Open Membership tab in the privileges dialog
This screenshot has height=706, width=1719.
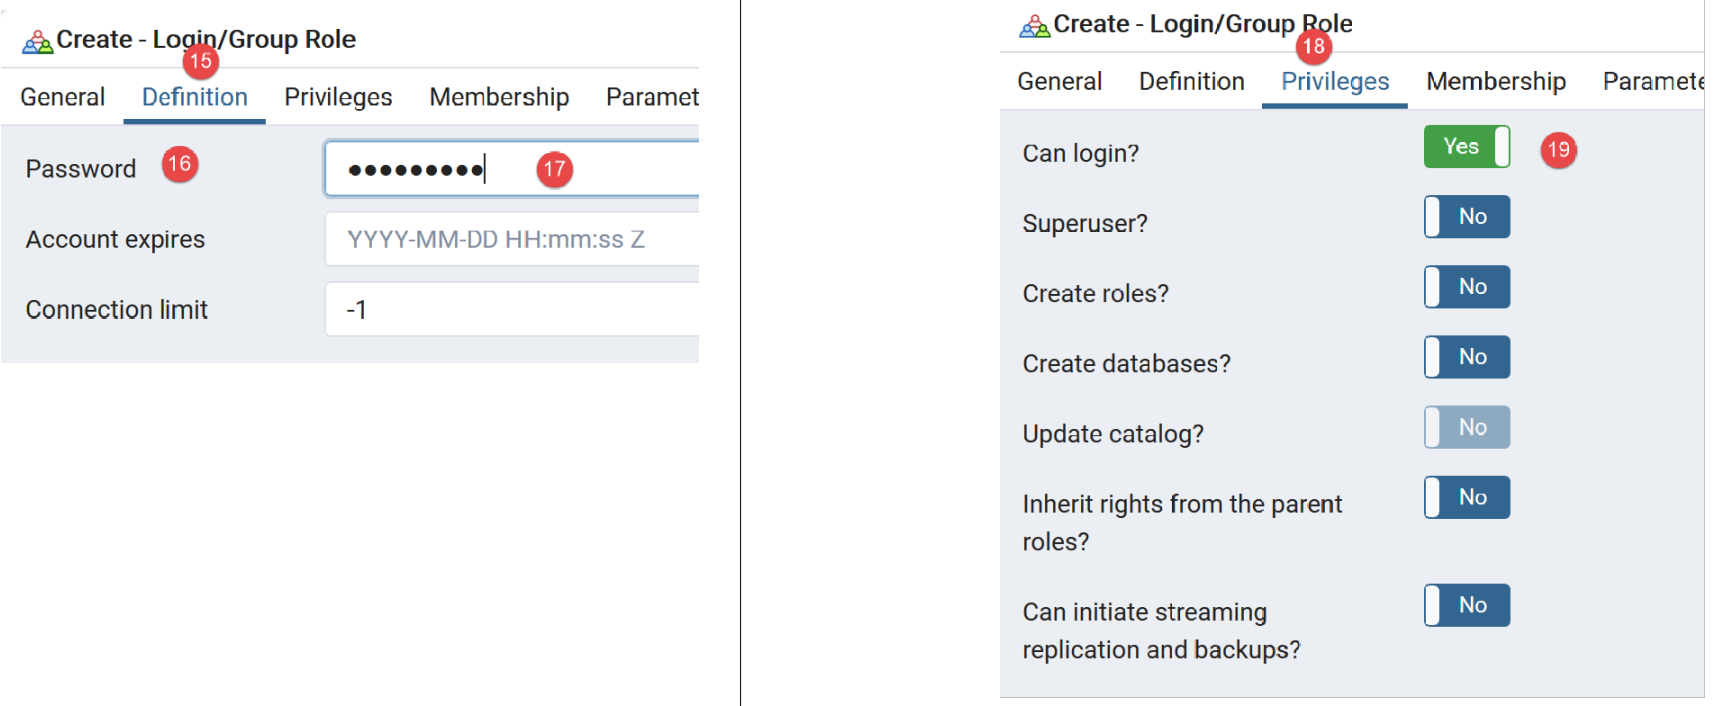(x=1495, y=81)
